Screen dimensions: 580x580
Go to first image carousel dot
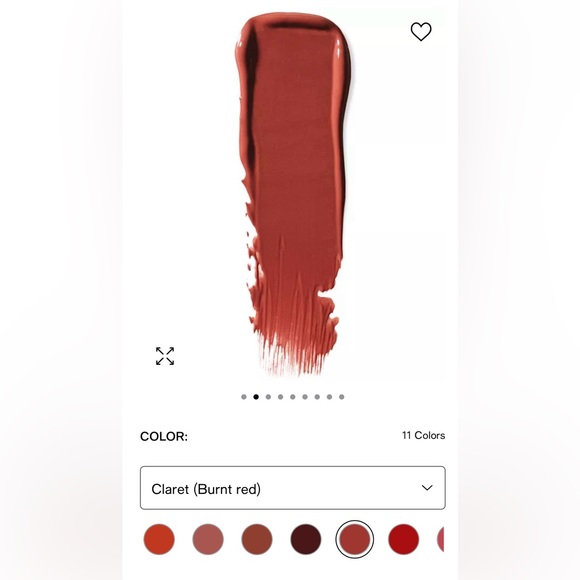(244, 397)
